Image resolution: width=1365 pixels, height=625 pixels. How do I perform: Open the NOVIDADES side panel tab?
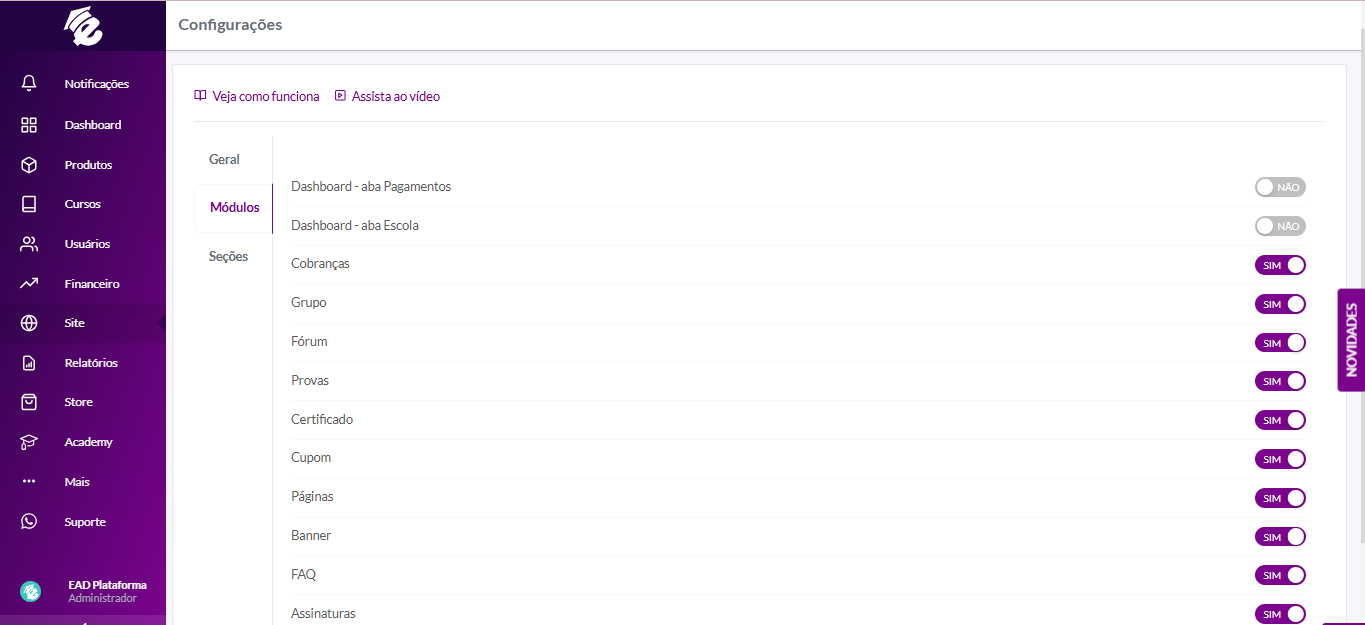pos(1351,340)
